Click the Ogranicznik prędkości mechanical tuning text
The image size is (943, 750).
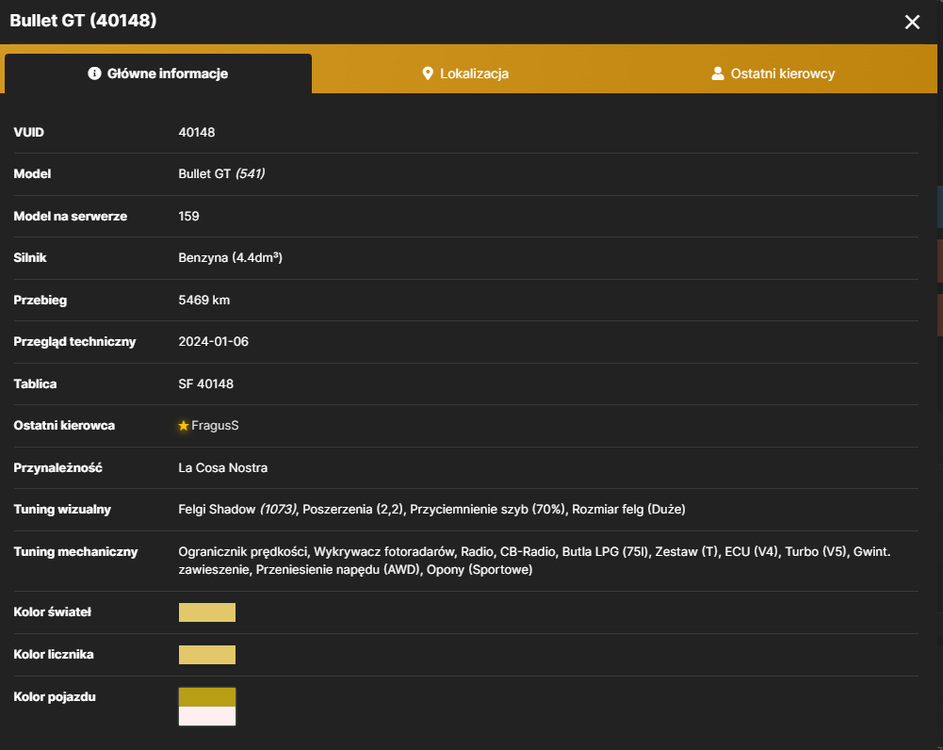tap(243, 552)
